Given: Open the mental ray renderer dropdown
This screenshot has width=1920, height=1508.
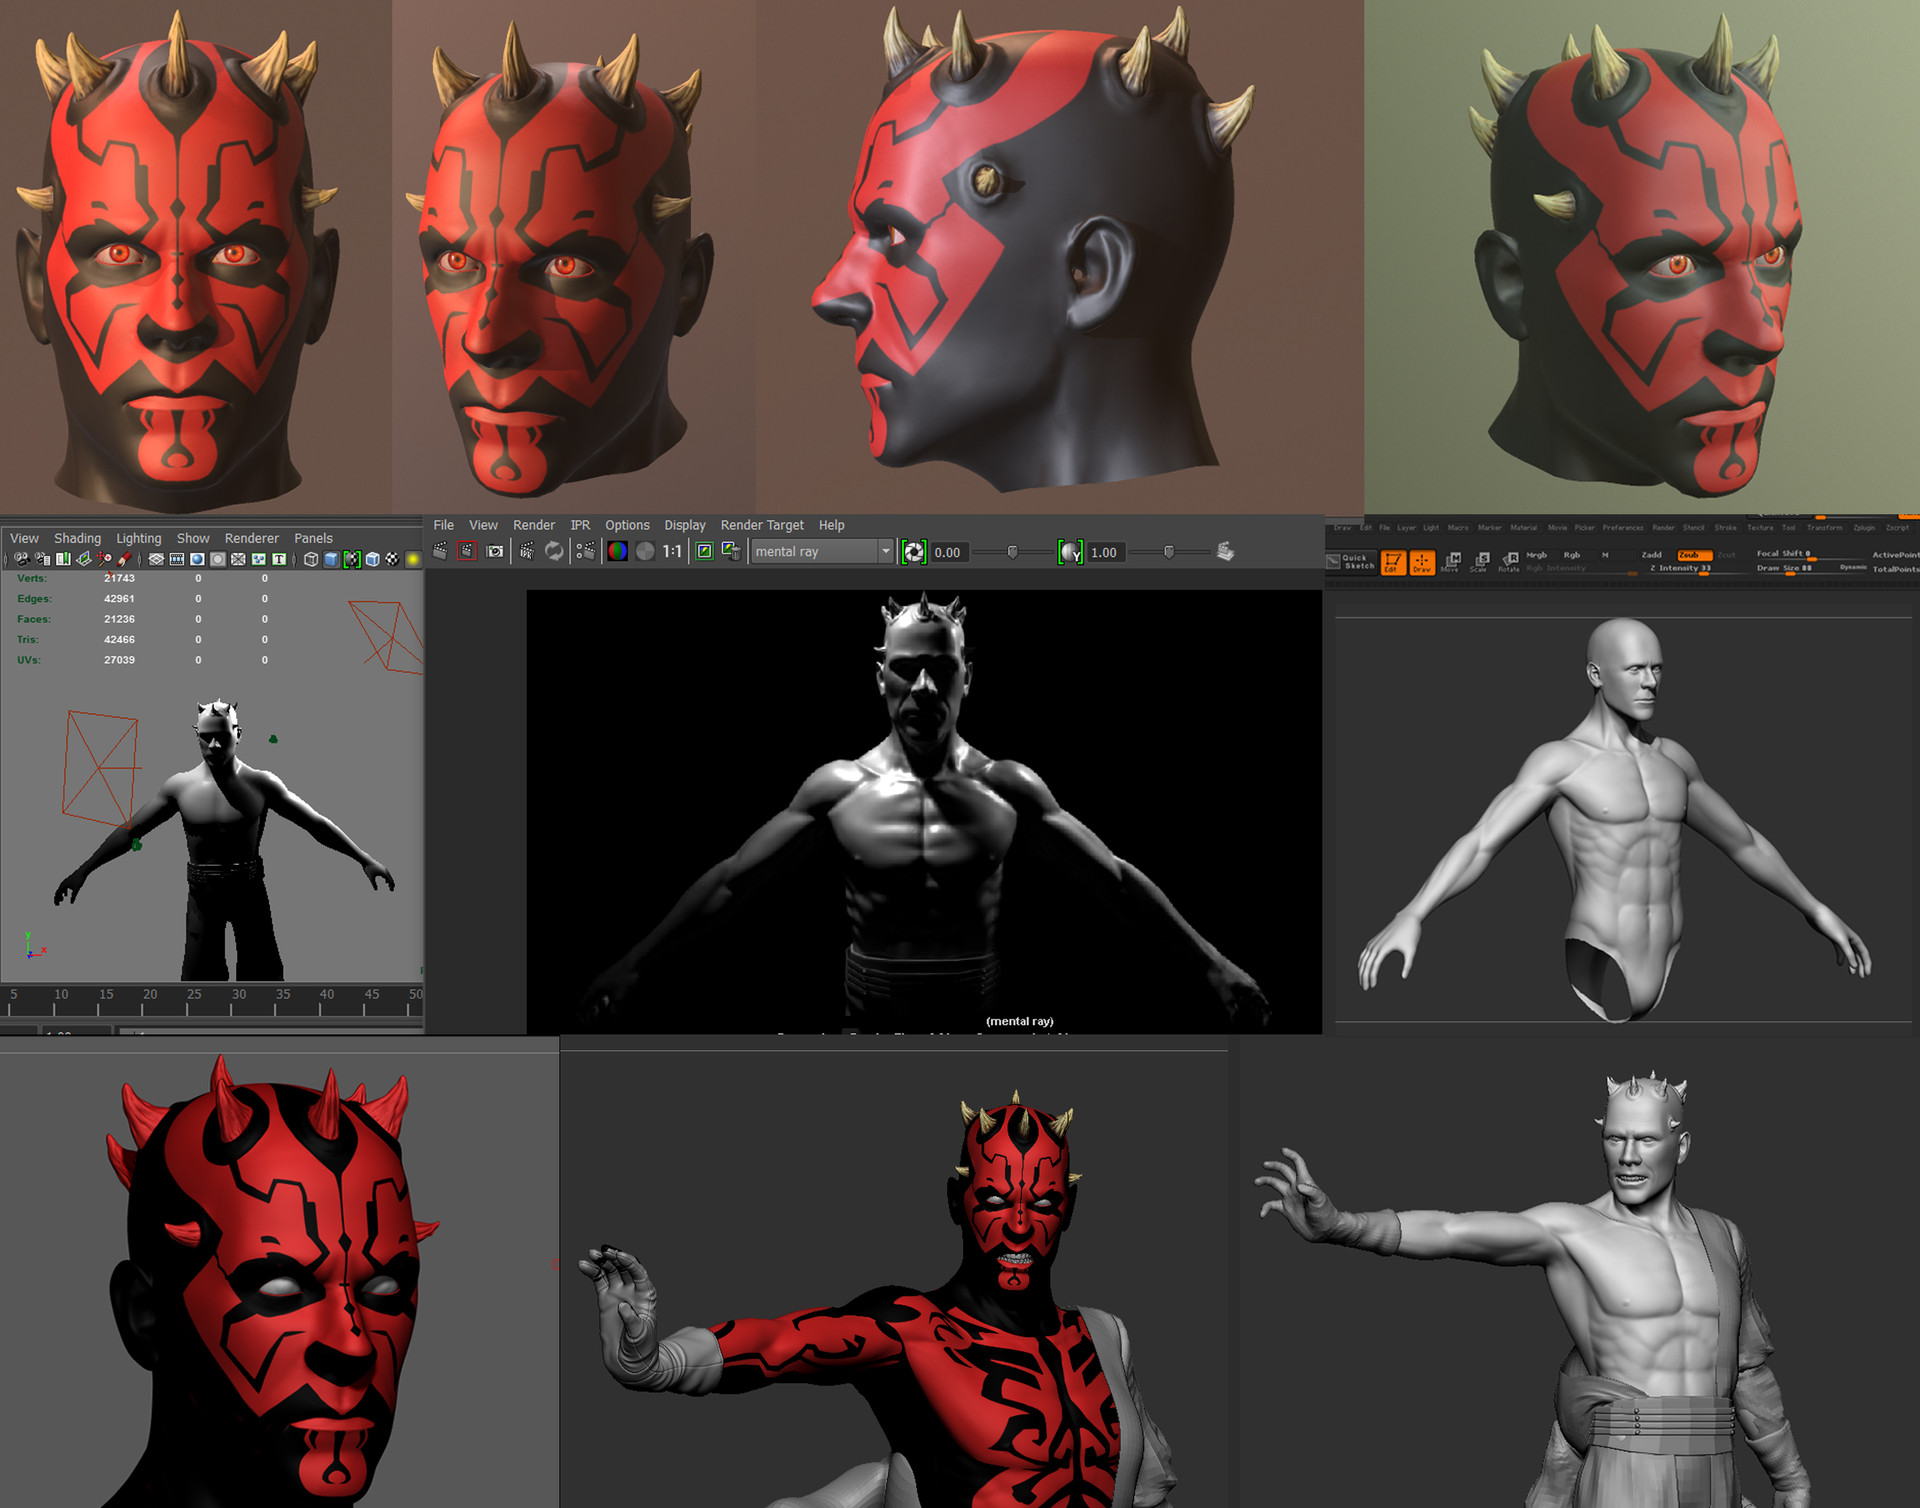Looking at the screenshot, I should coord(822,551).
